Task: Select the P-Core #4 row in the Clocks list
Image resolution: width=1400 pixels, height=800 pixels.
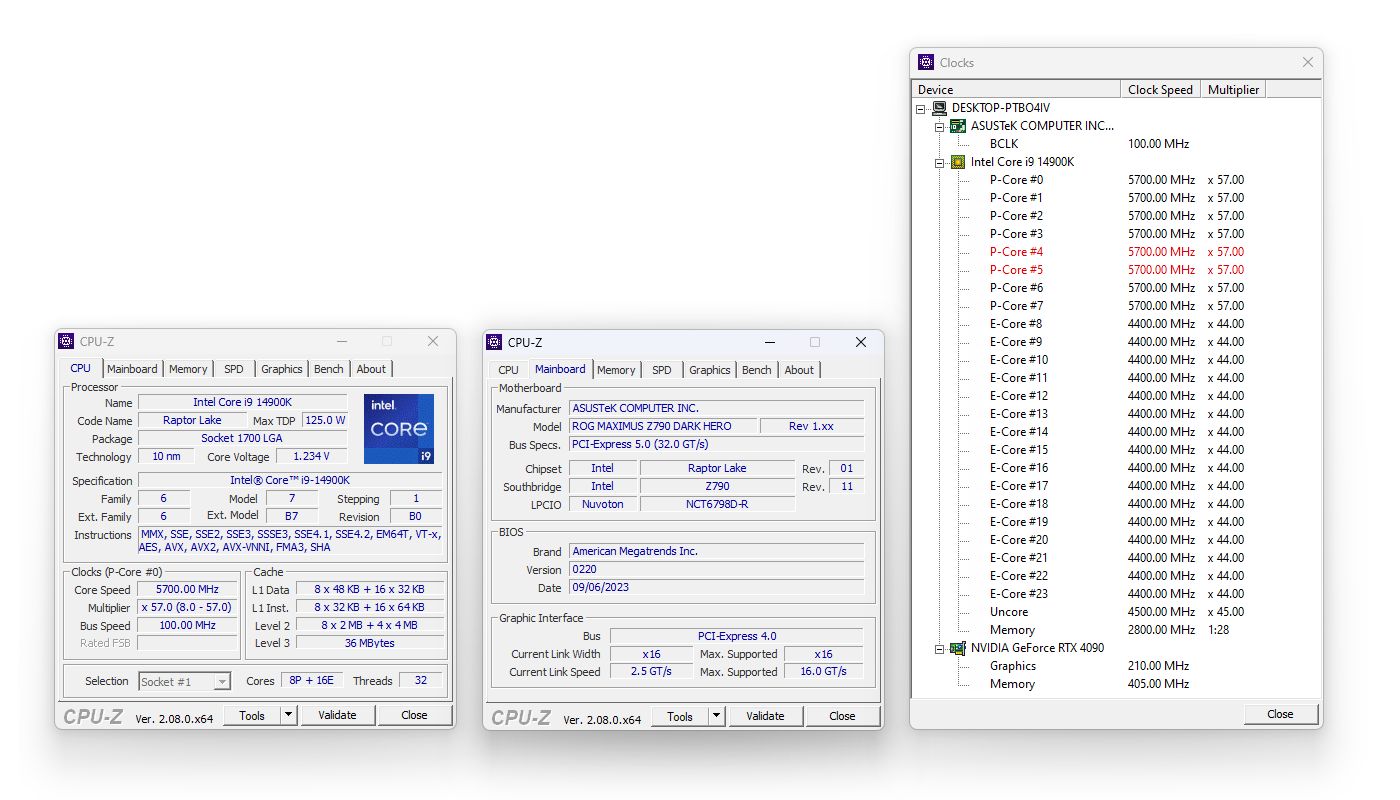Action: (1117, 252)
